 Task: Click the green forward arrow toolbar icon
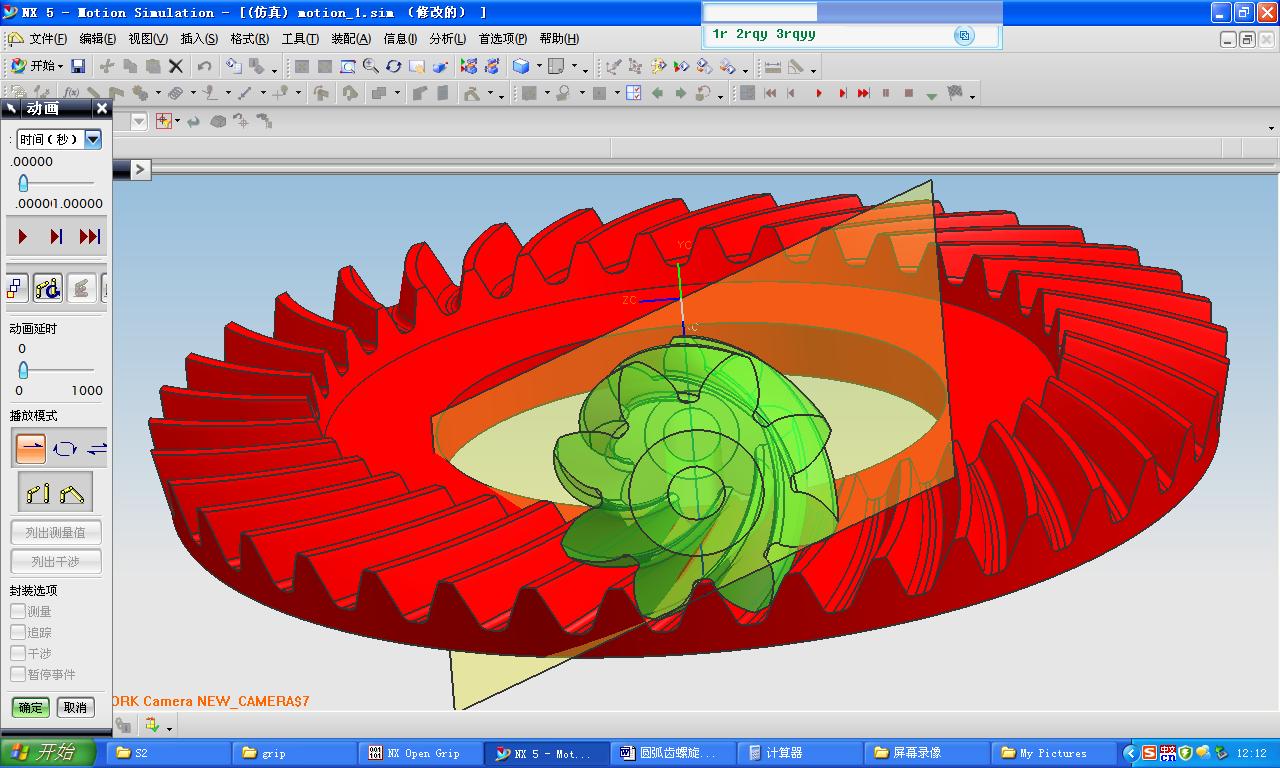coord(680,93)
